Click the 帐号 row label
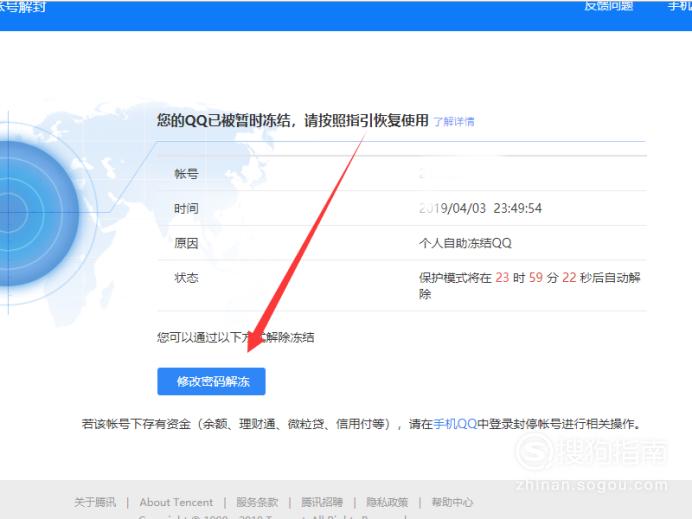Viewport: 692px width, 519px height. tap(186, 174)
